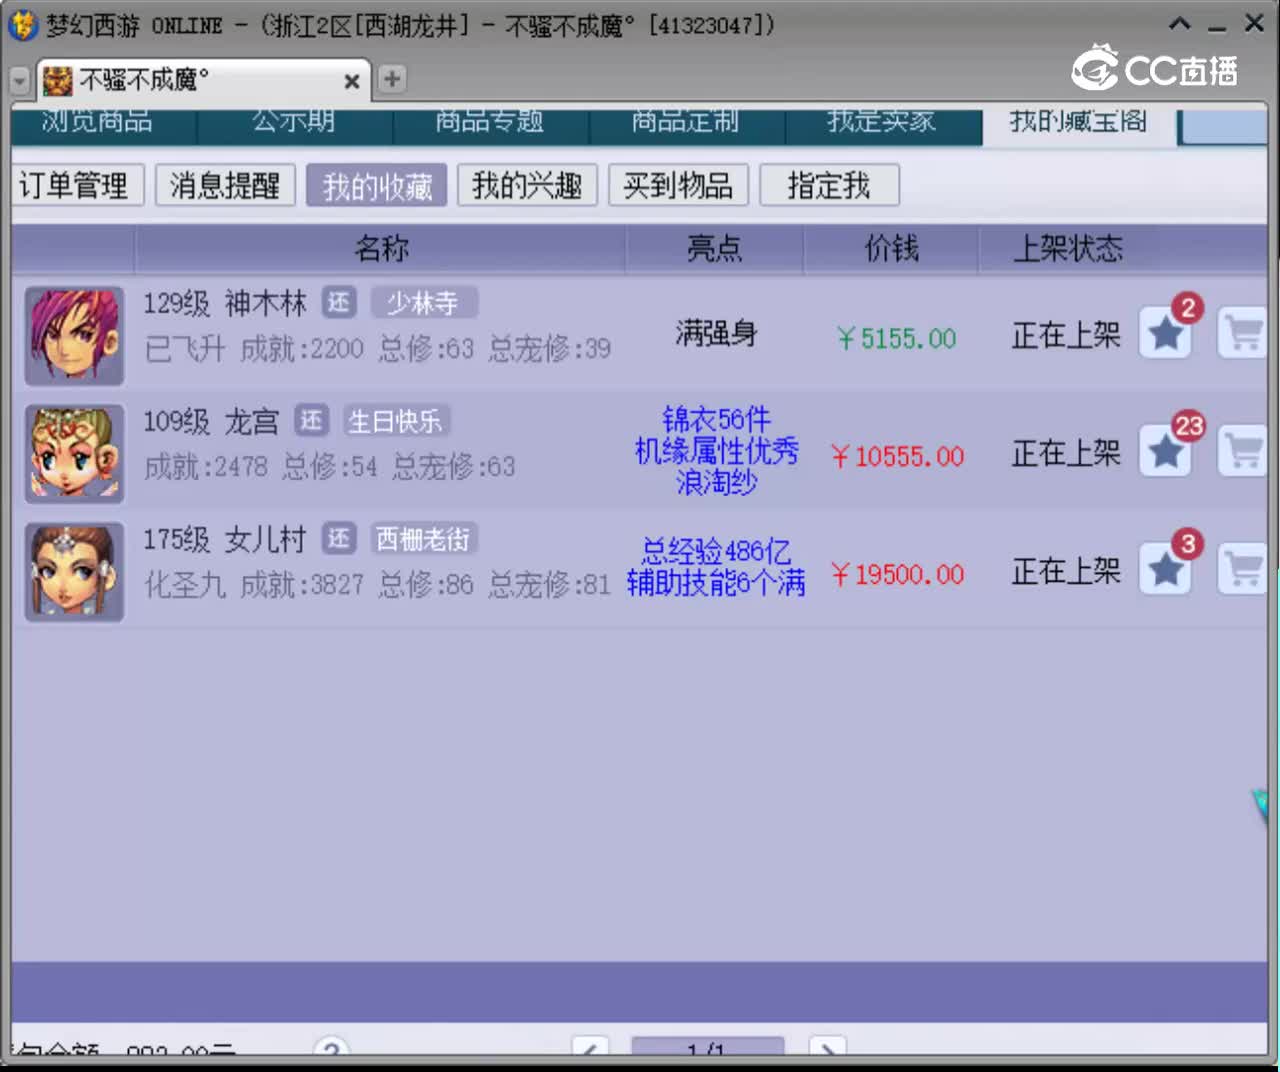
Task: Click highlight text 总经验486亿
Action: tap(716, 551)
